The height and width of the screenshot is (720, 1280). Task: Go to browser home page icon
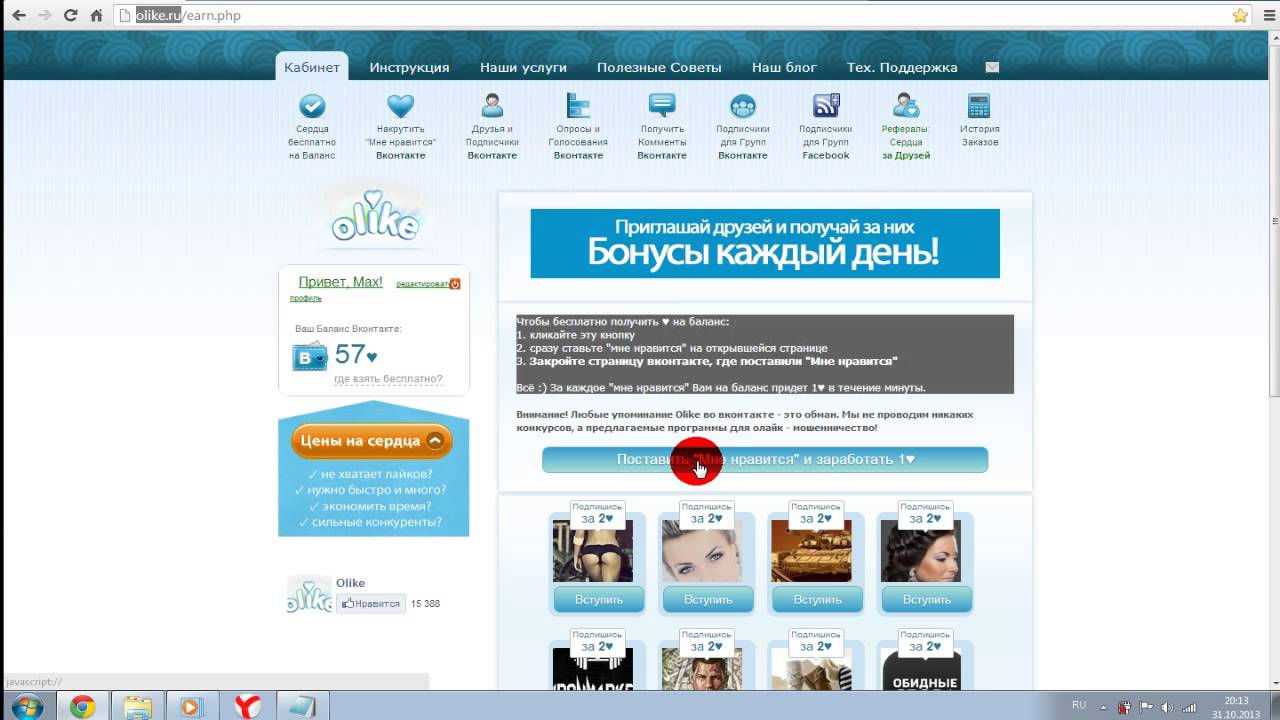(97, 15)
